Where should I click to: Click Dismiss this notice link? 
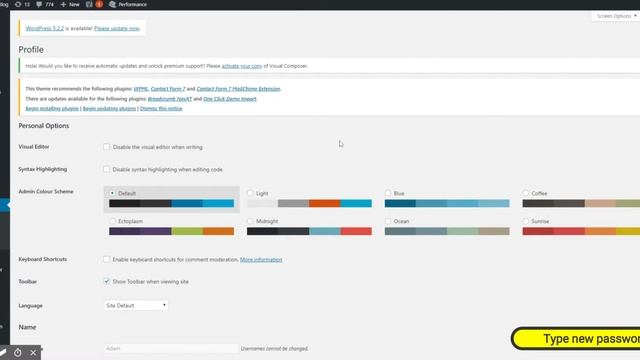click(161, 109)
